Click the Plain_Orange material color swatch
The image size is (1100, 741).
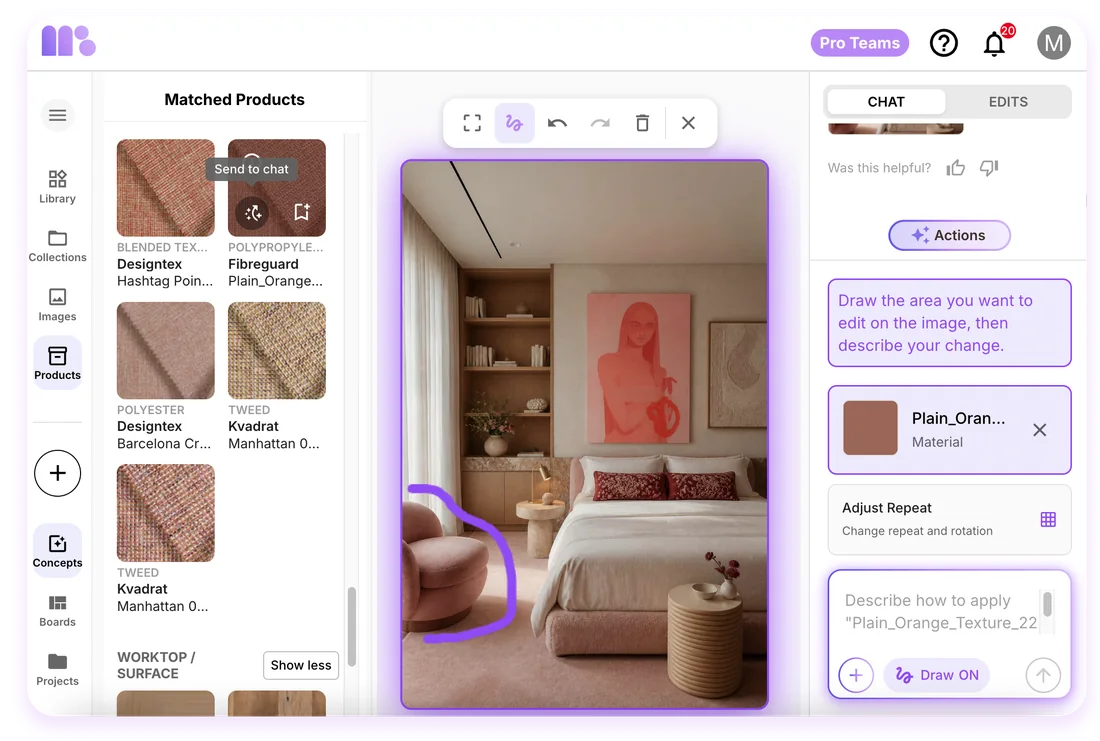point(870,428)
